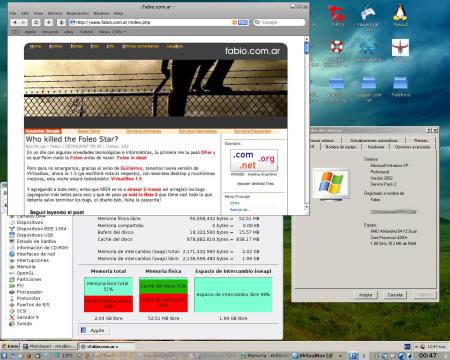Click the .com .org .net sponsor banner
The height and width of the screenshot is (360, 450).
(x=254, y=160)
